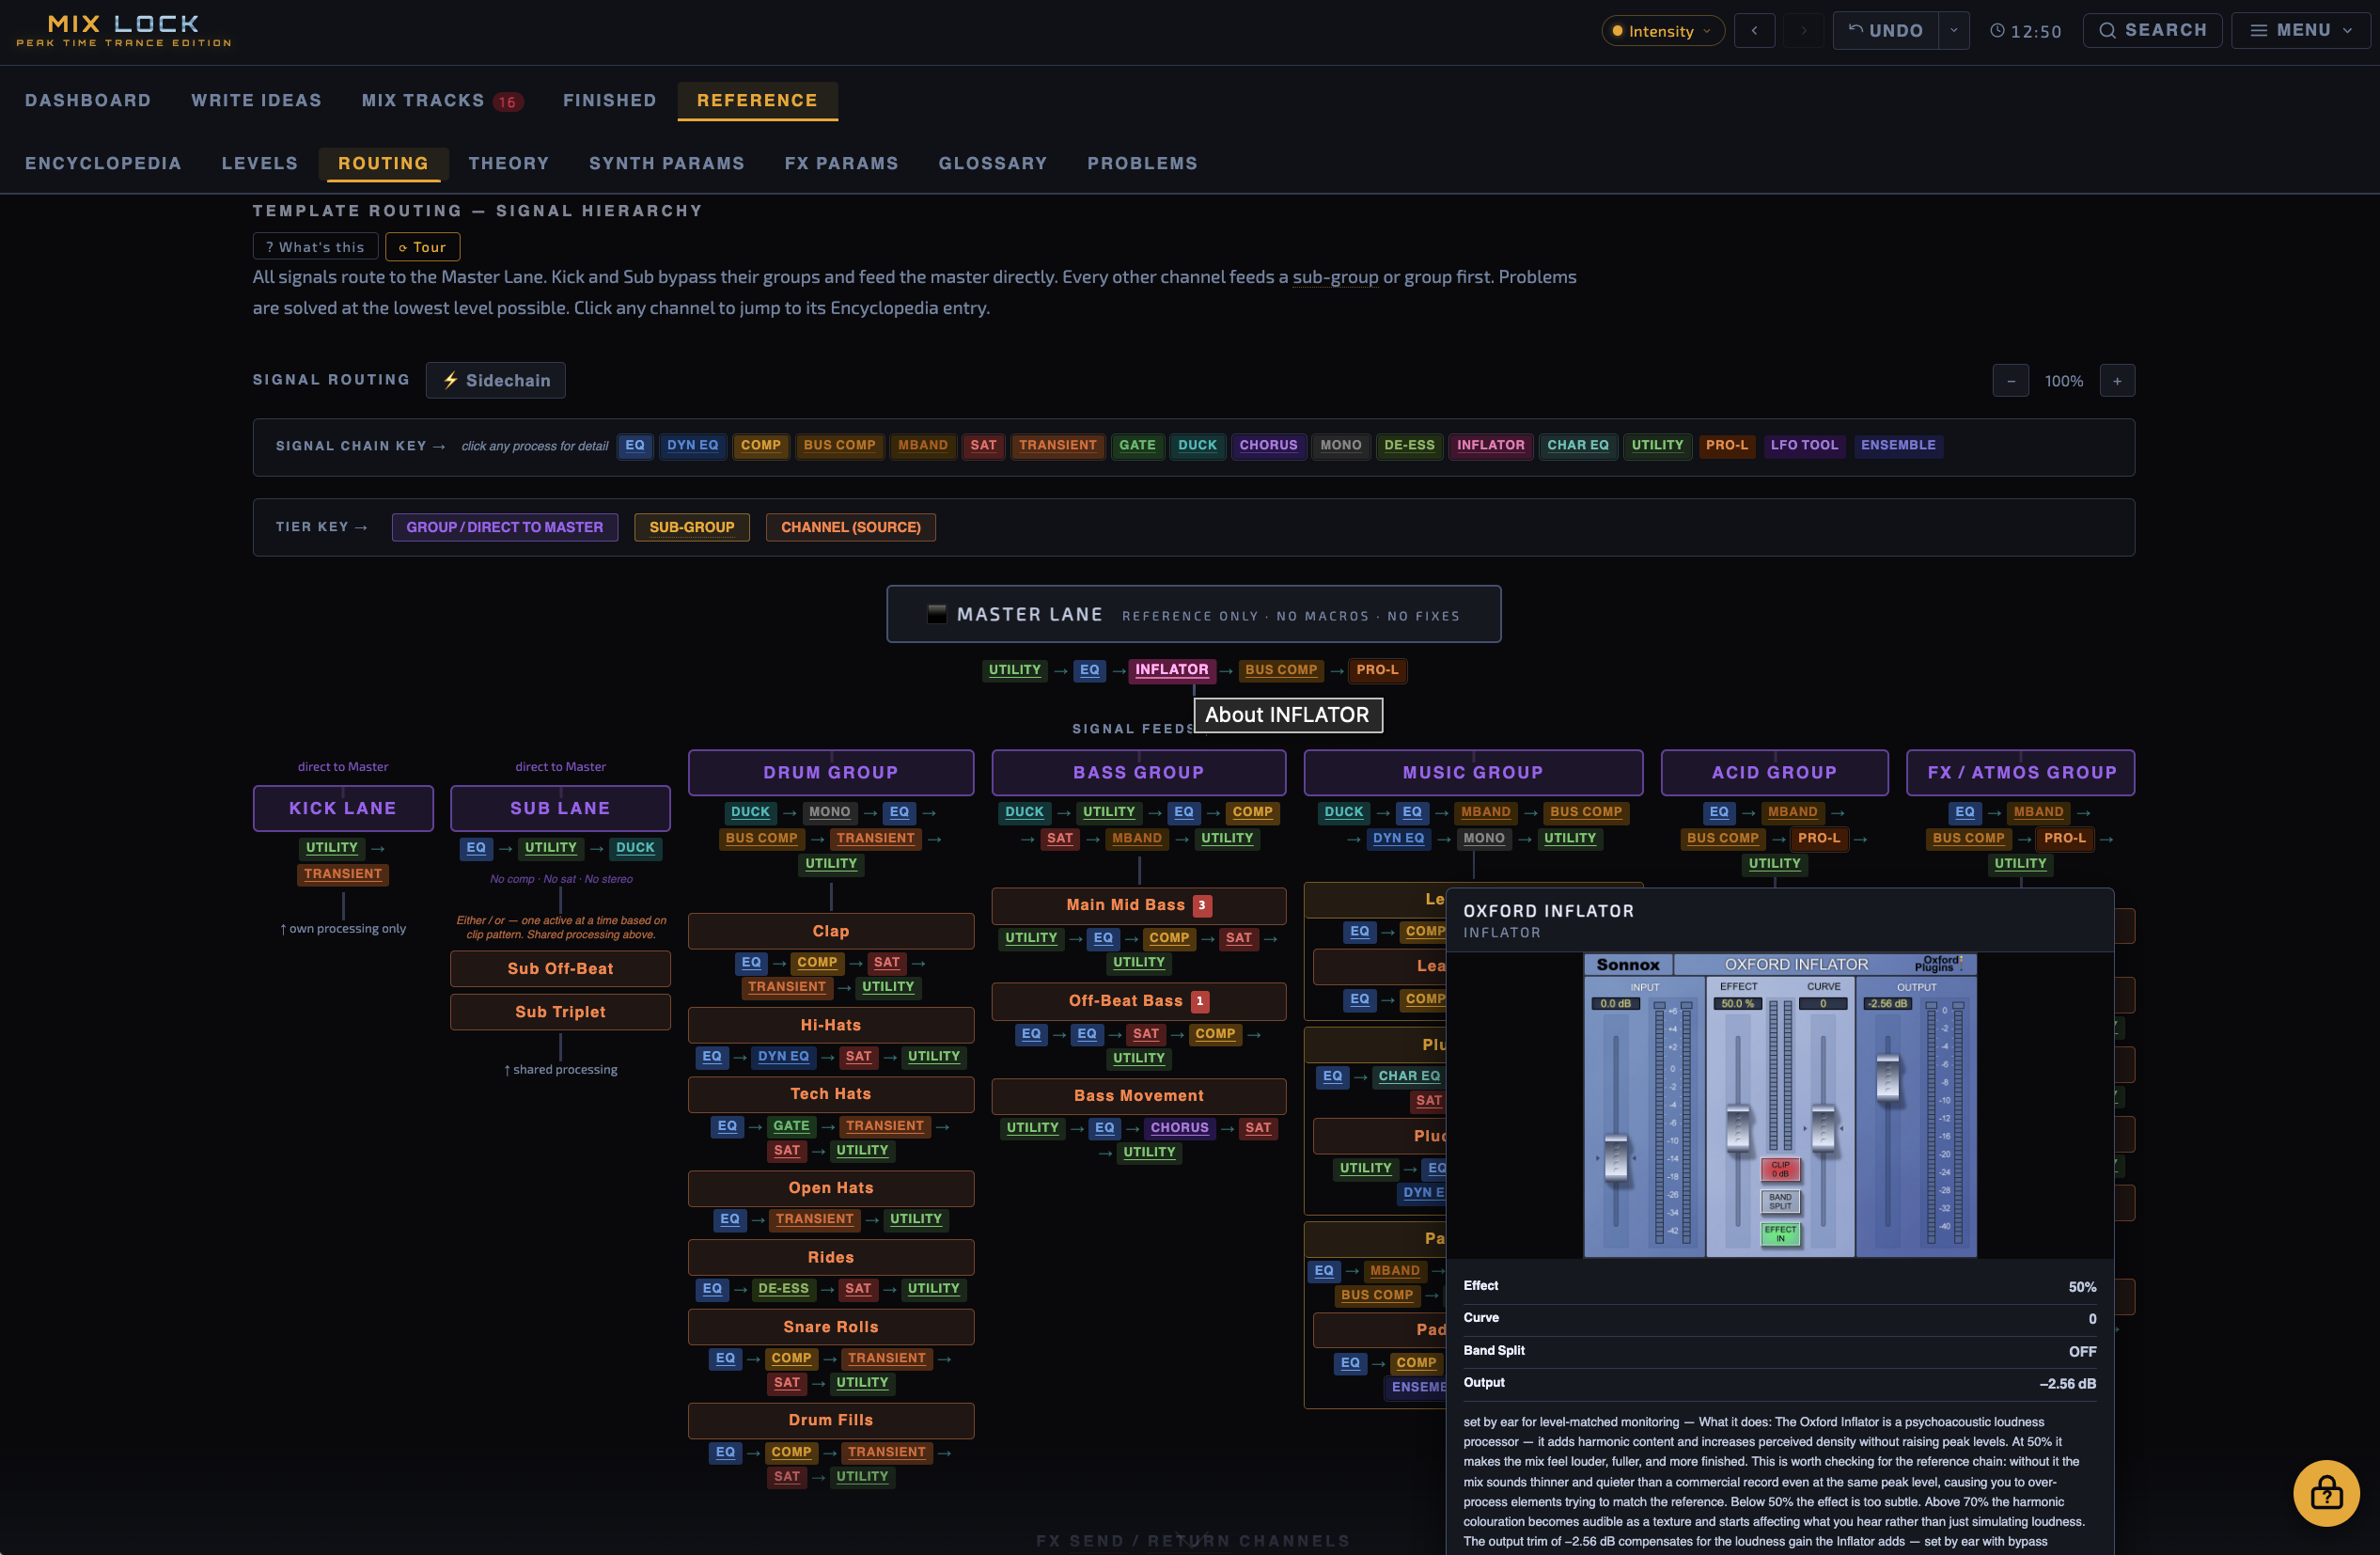Open the UNDO history dropdown
This screenshot has height=1555, width=2380.
[x=1954, y=30]
